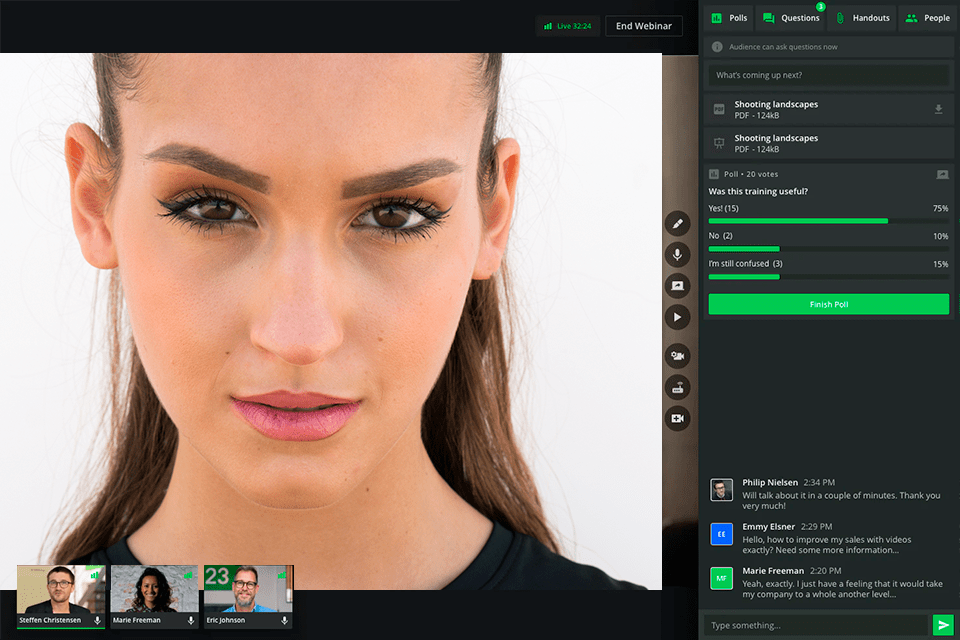Viewport: 960px width, 640px height.
Task: Mute Eric Johnson's microphone
Action: (x=283, y=620)
